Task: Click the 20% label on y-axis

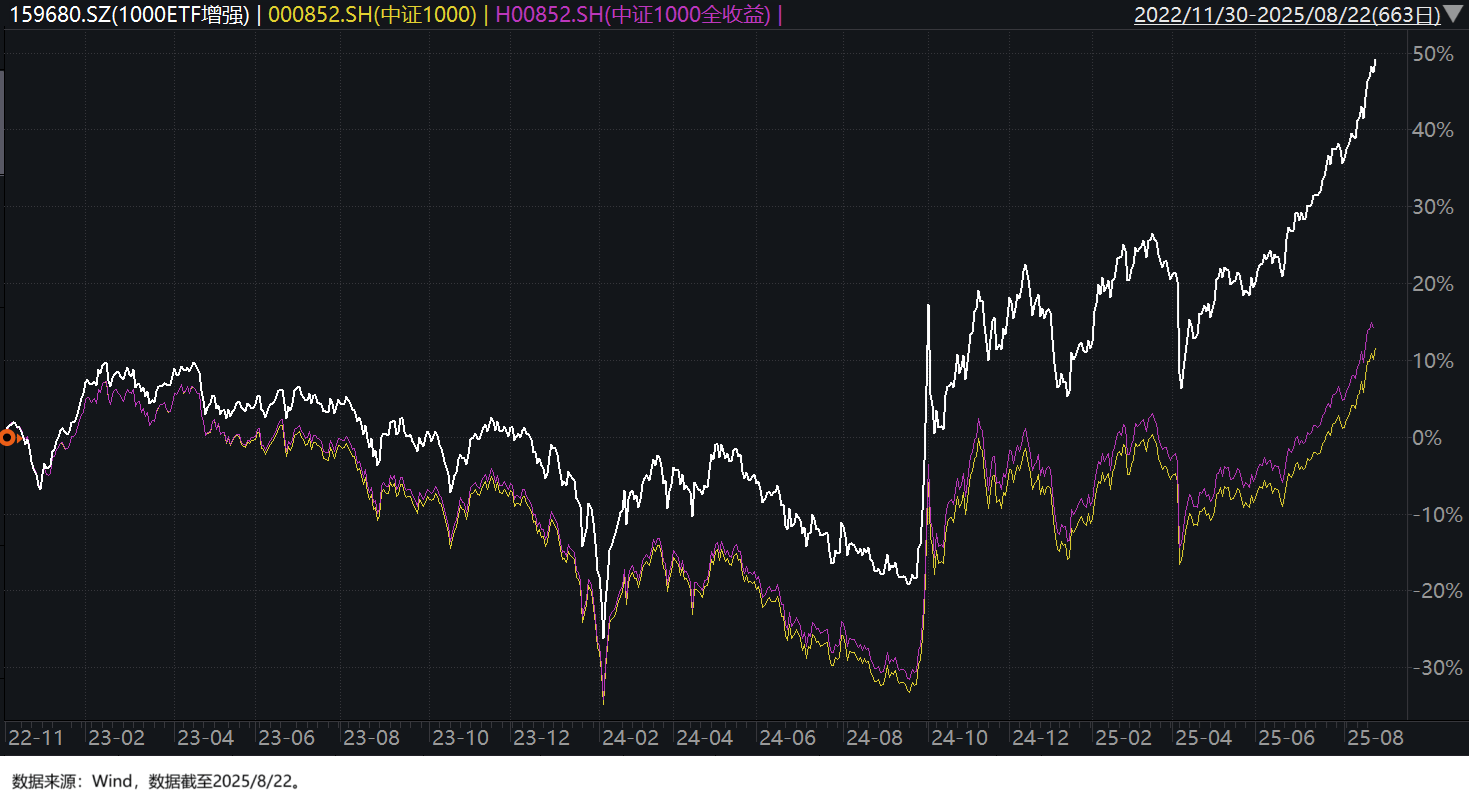Action: point(1431,284)
